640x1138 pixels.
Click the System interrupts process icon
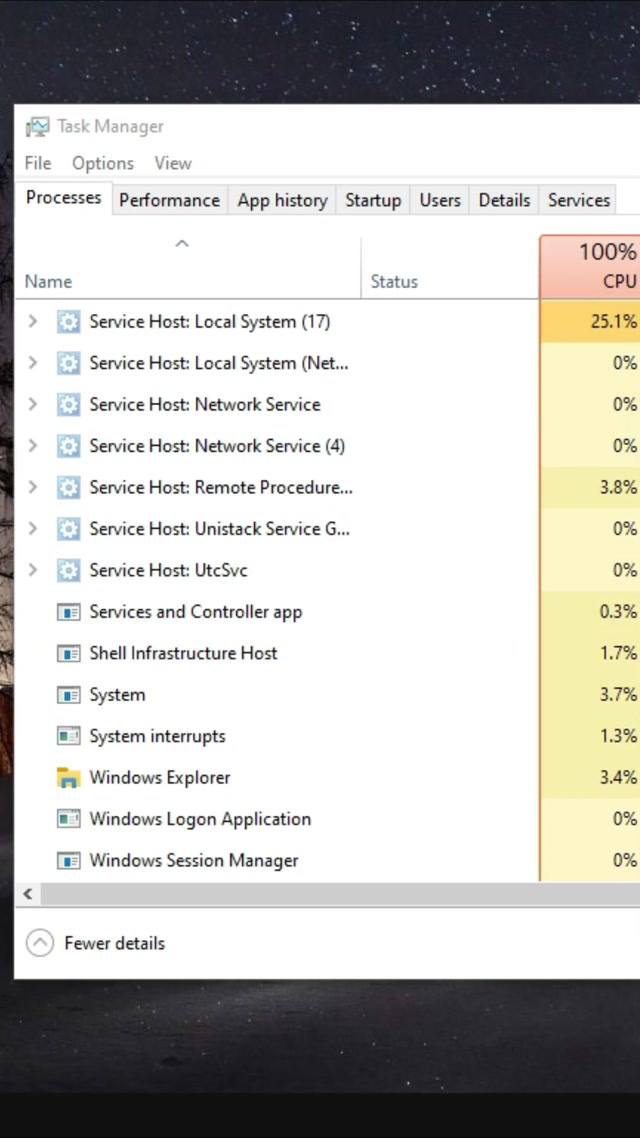pyautogui.click(x=68, y=736)
